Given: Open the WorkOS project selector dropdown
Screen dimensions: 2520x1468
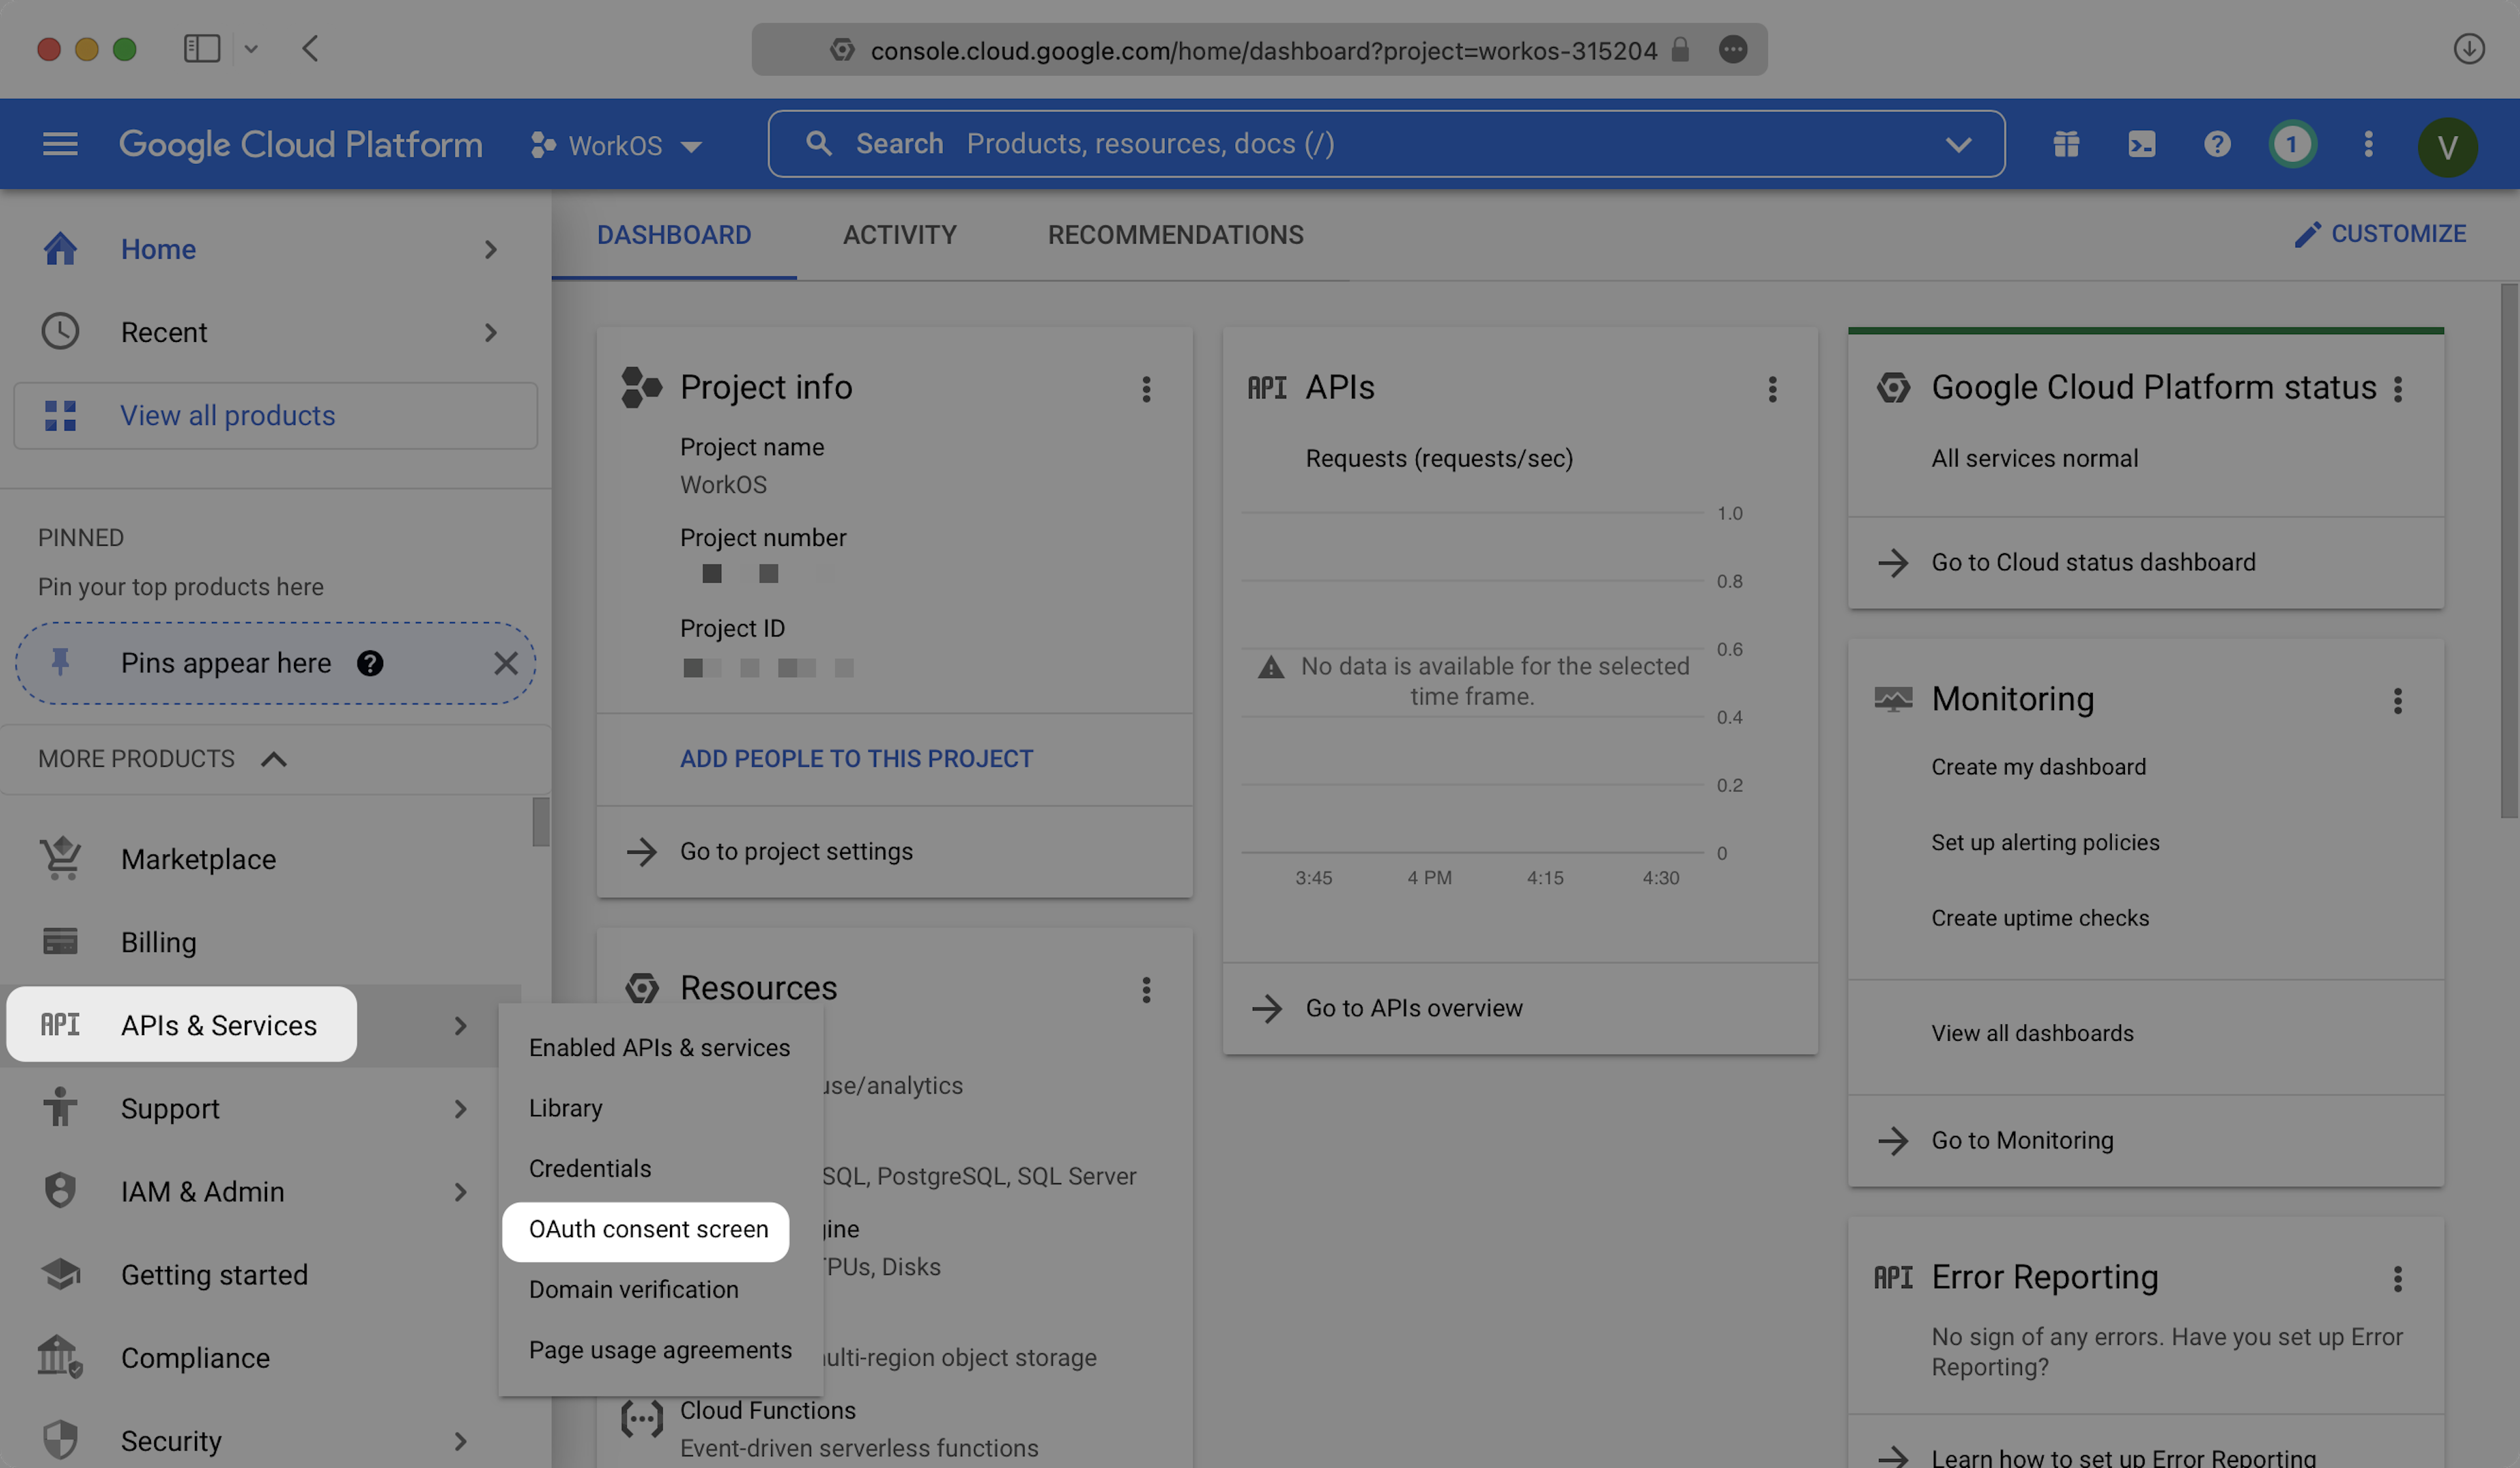Looking at the screenshot, I should (616, 145).
